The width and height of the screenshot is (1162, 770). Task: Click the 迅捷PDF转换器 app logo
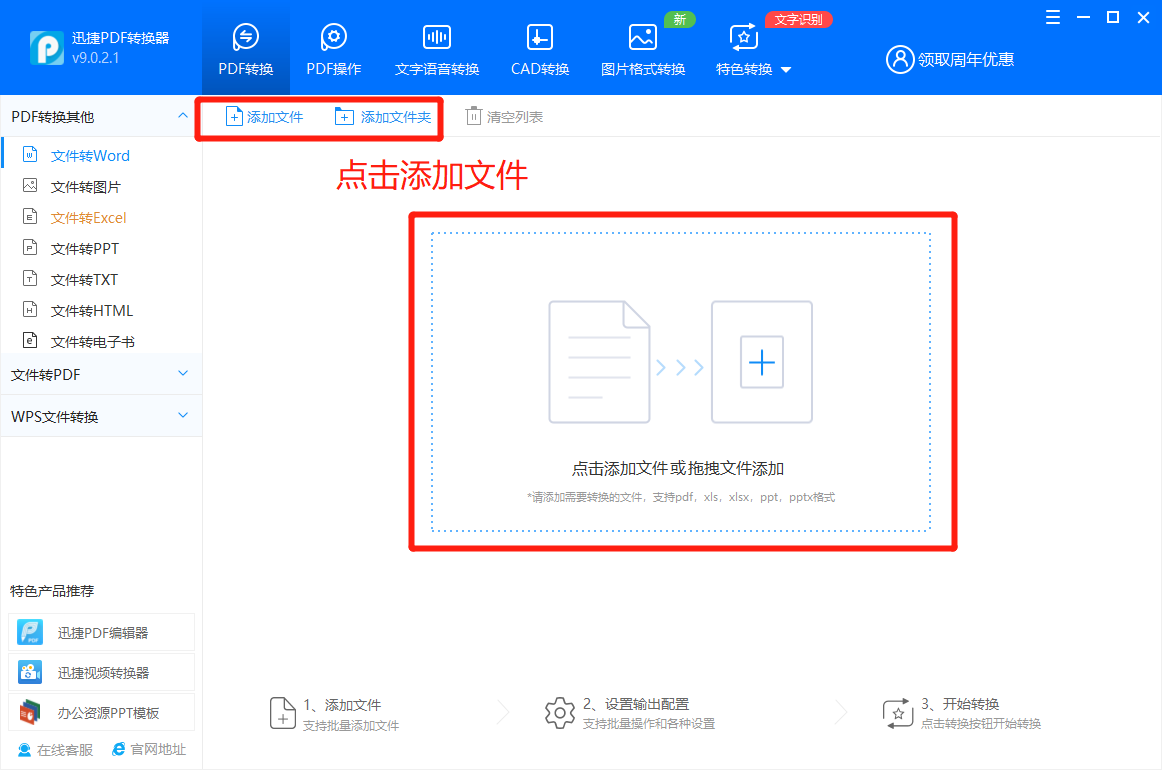pos(46,47)
